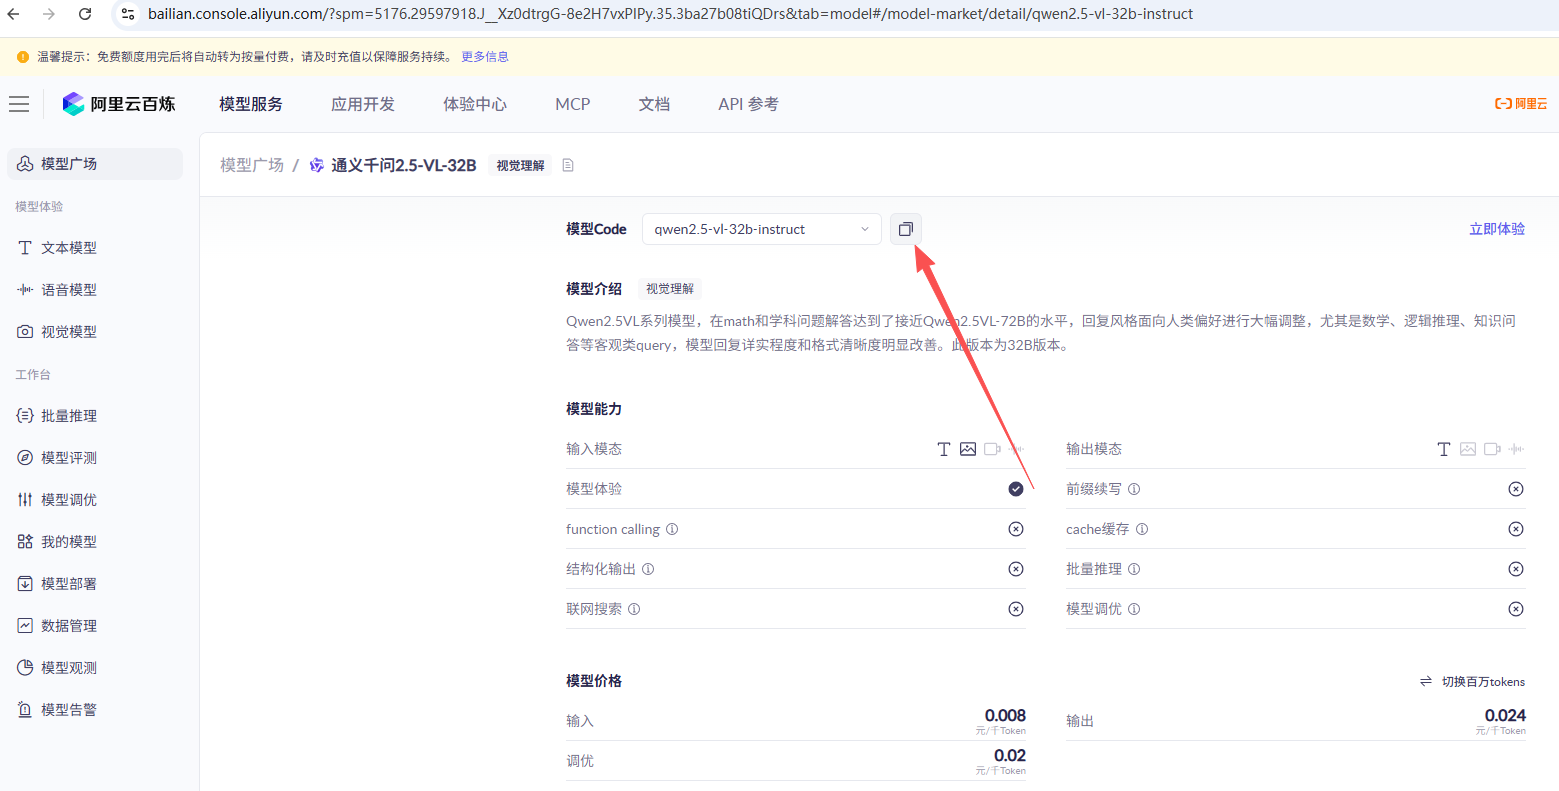Click video modality icon in 输入模态 row
The height and width of the screenshot is (791, 1559).
tap(992, 449)
